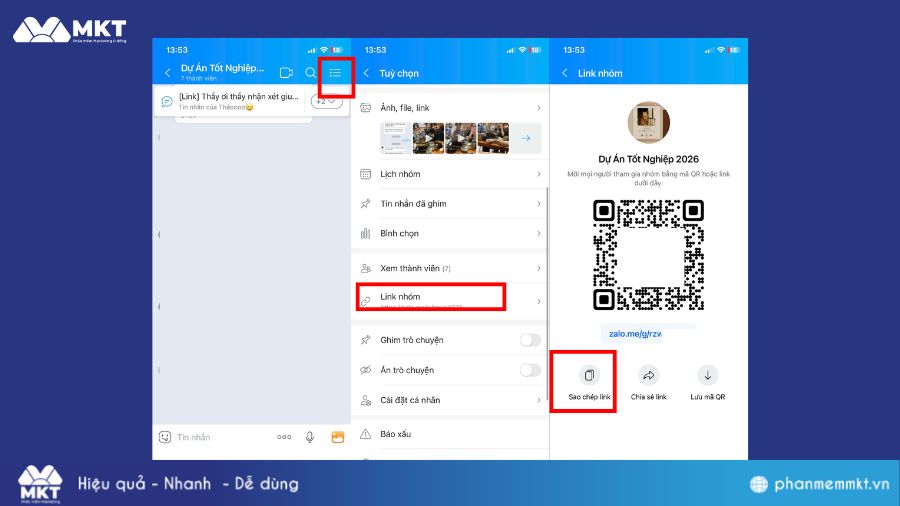This screenshot has height=506, width=900.
Task: Tap the microphone voice message icon
Action: pos(310,437)
